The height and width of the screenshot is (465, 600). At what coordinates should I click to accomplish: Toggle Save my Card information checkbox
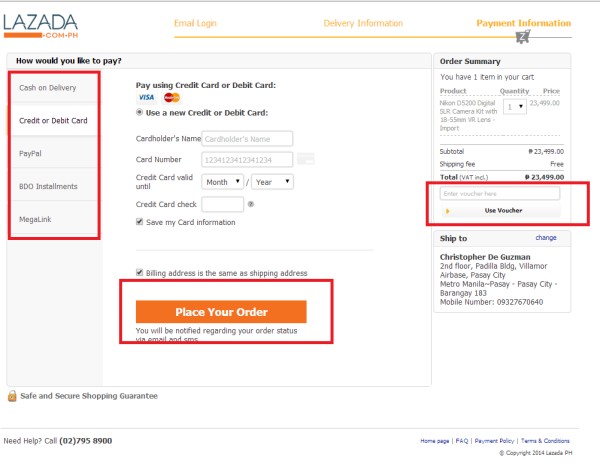pyautogui.click(x=140, y=222)
